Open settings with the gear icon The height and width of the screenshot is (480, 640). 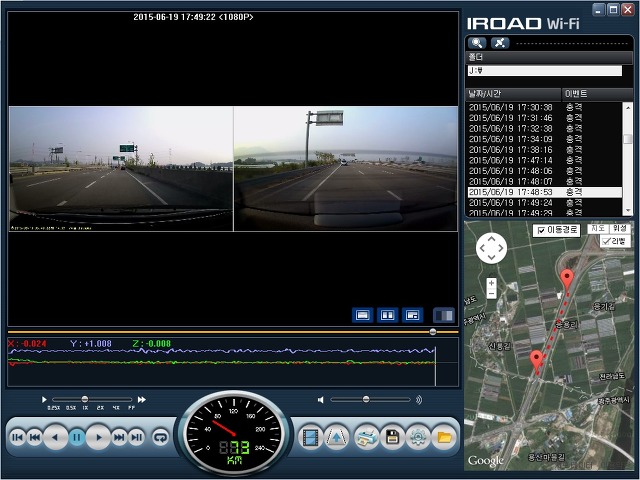click(x=418, y=437)
